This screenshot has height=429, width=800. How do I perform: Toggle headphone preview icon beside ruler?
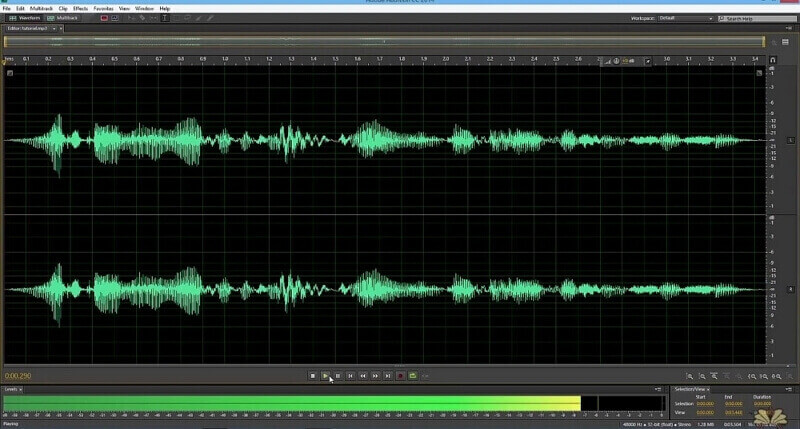[773, 60]
